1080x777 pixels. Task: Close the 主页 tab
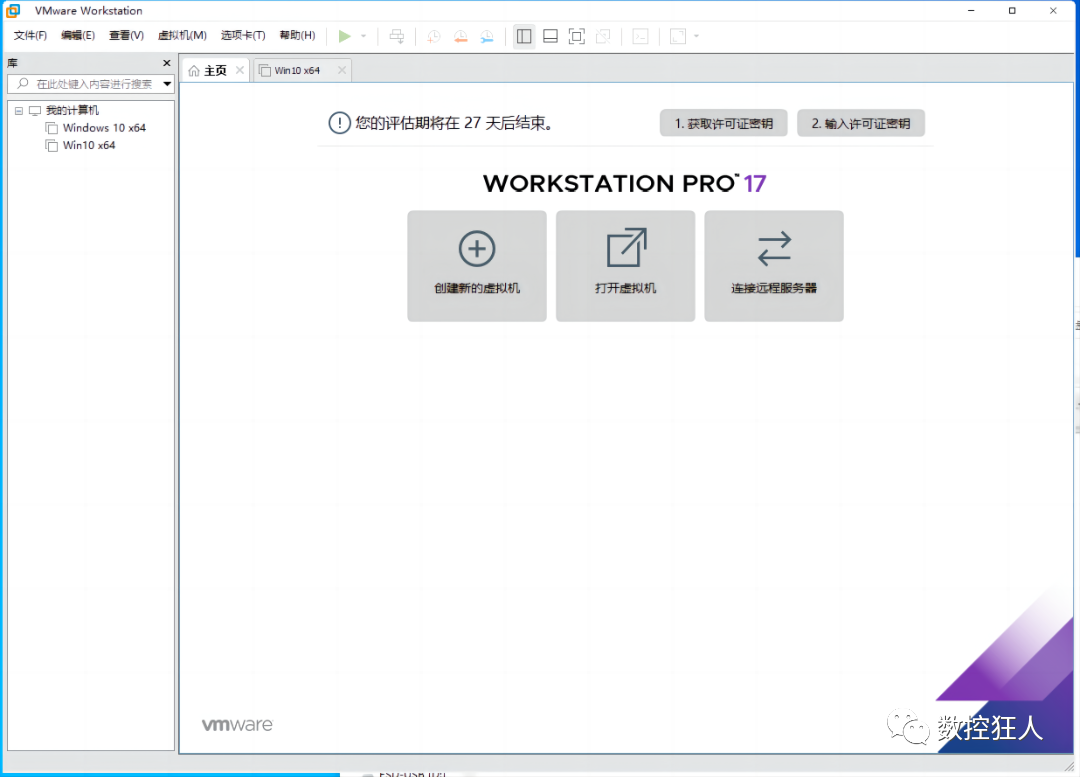pyautogui.click(x=240, y=70)
